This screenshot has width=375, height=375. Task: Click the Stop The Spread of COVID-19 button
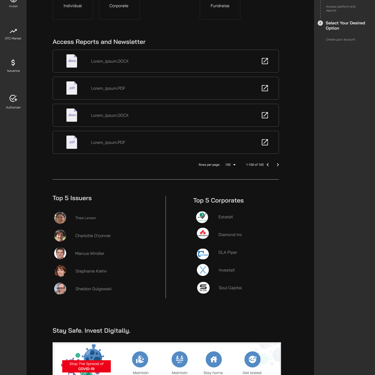86,366
